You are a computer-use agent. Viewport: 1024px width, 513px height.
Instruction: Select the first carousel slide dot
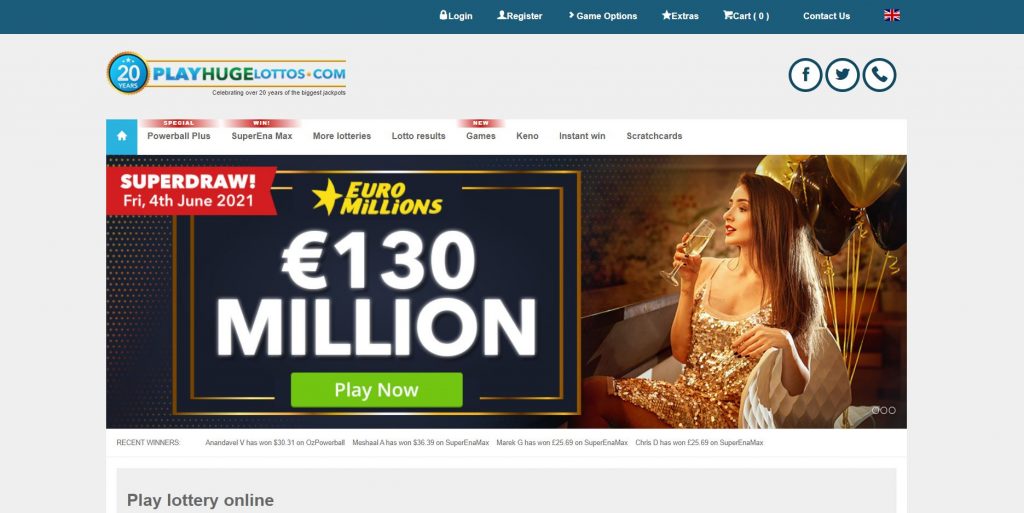coord(876,411)
